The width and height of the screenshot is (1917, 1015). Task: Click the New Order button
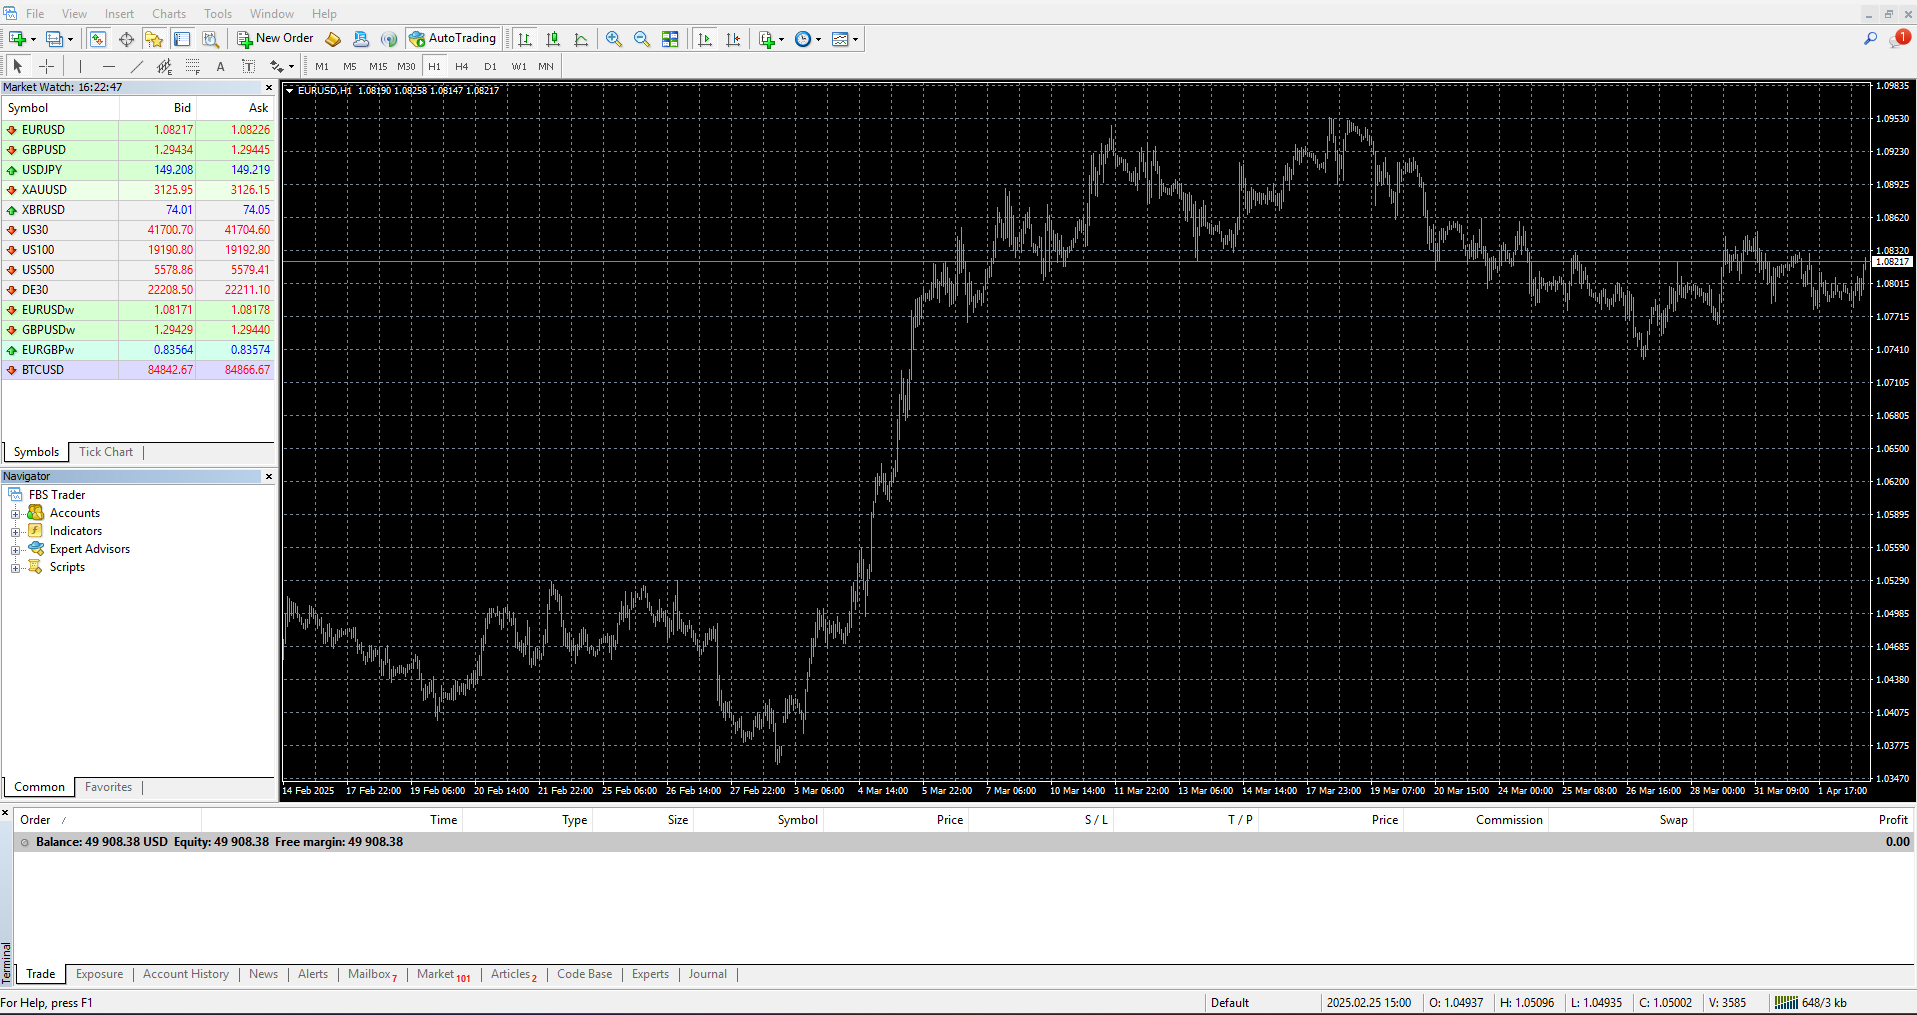click(x=275, y=39)
